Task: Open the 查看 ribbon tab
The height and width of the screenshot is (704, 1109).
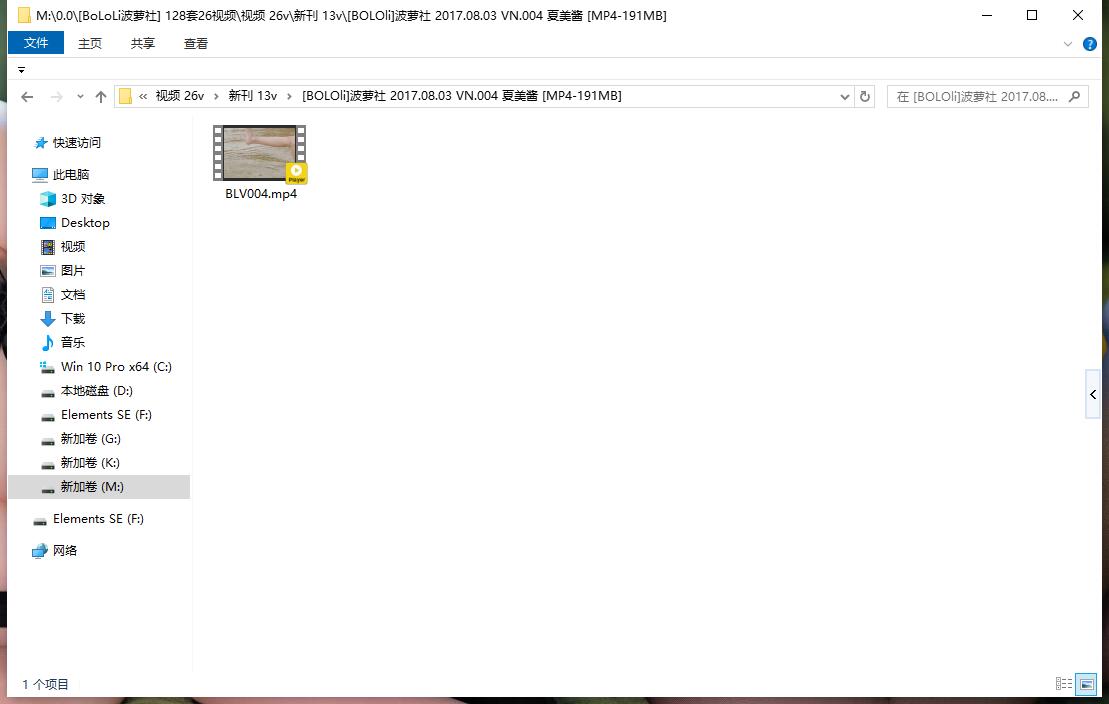Action: [196, 44]
